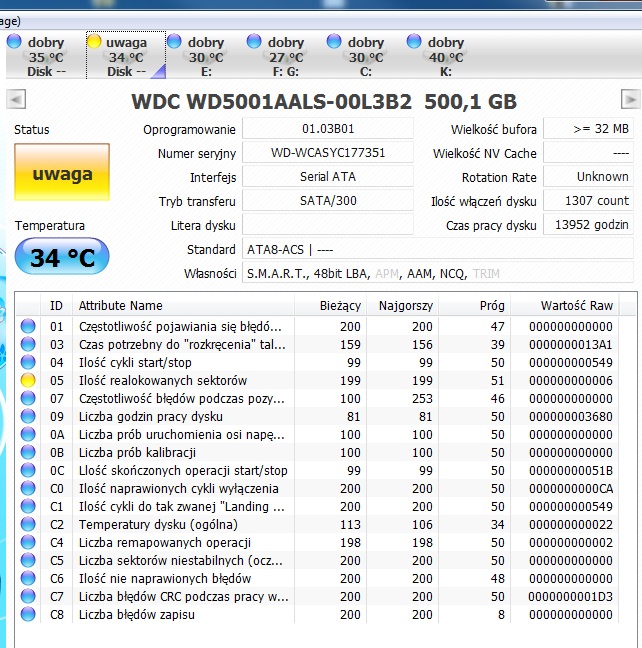
Task: Click the status icon of attribute 07
Action: click(28, 398)
